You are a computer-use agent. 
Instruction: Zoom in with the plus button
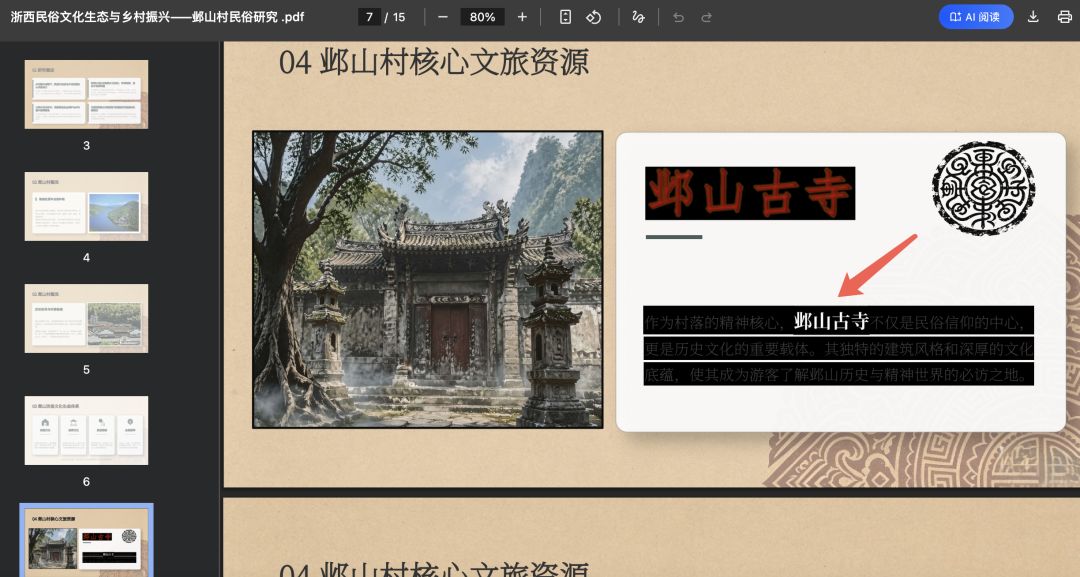pos(522,17)
